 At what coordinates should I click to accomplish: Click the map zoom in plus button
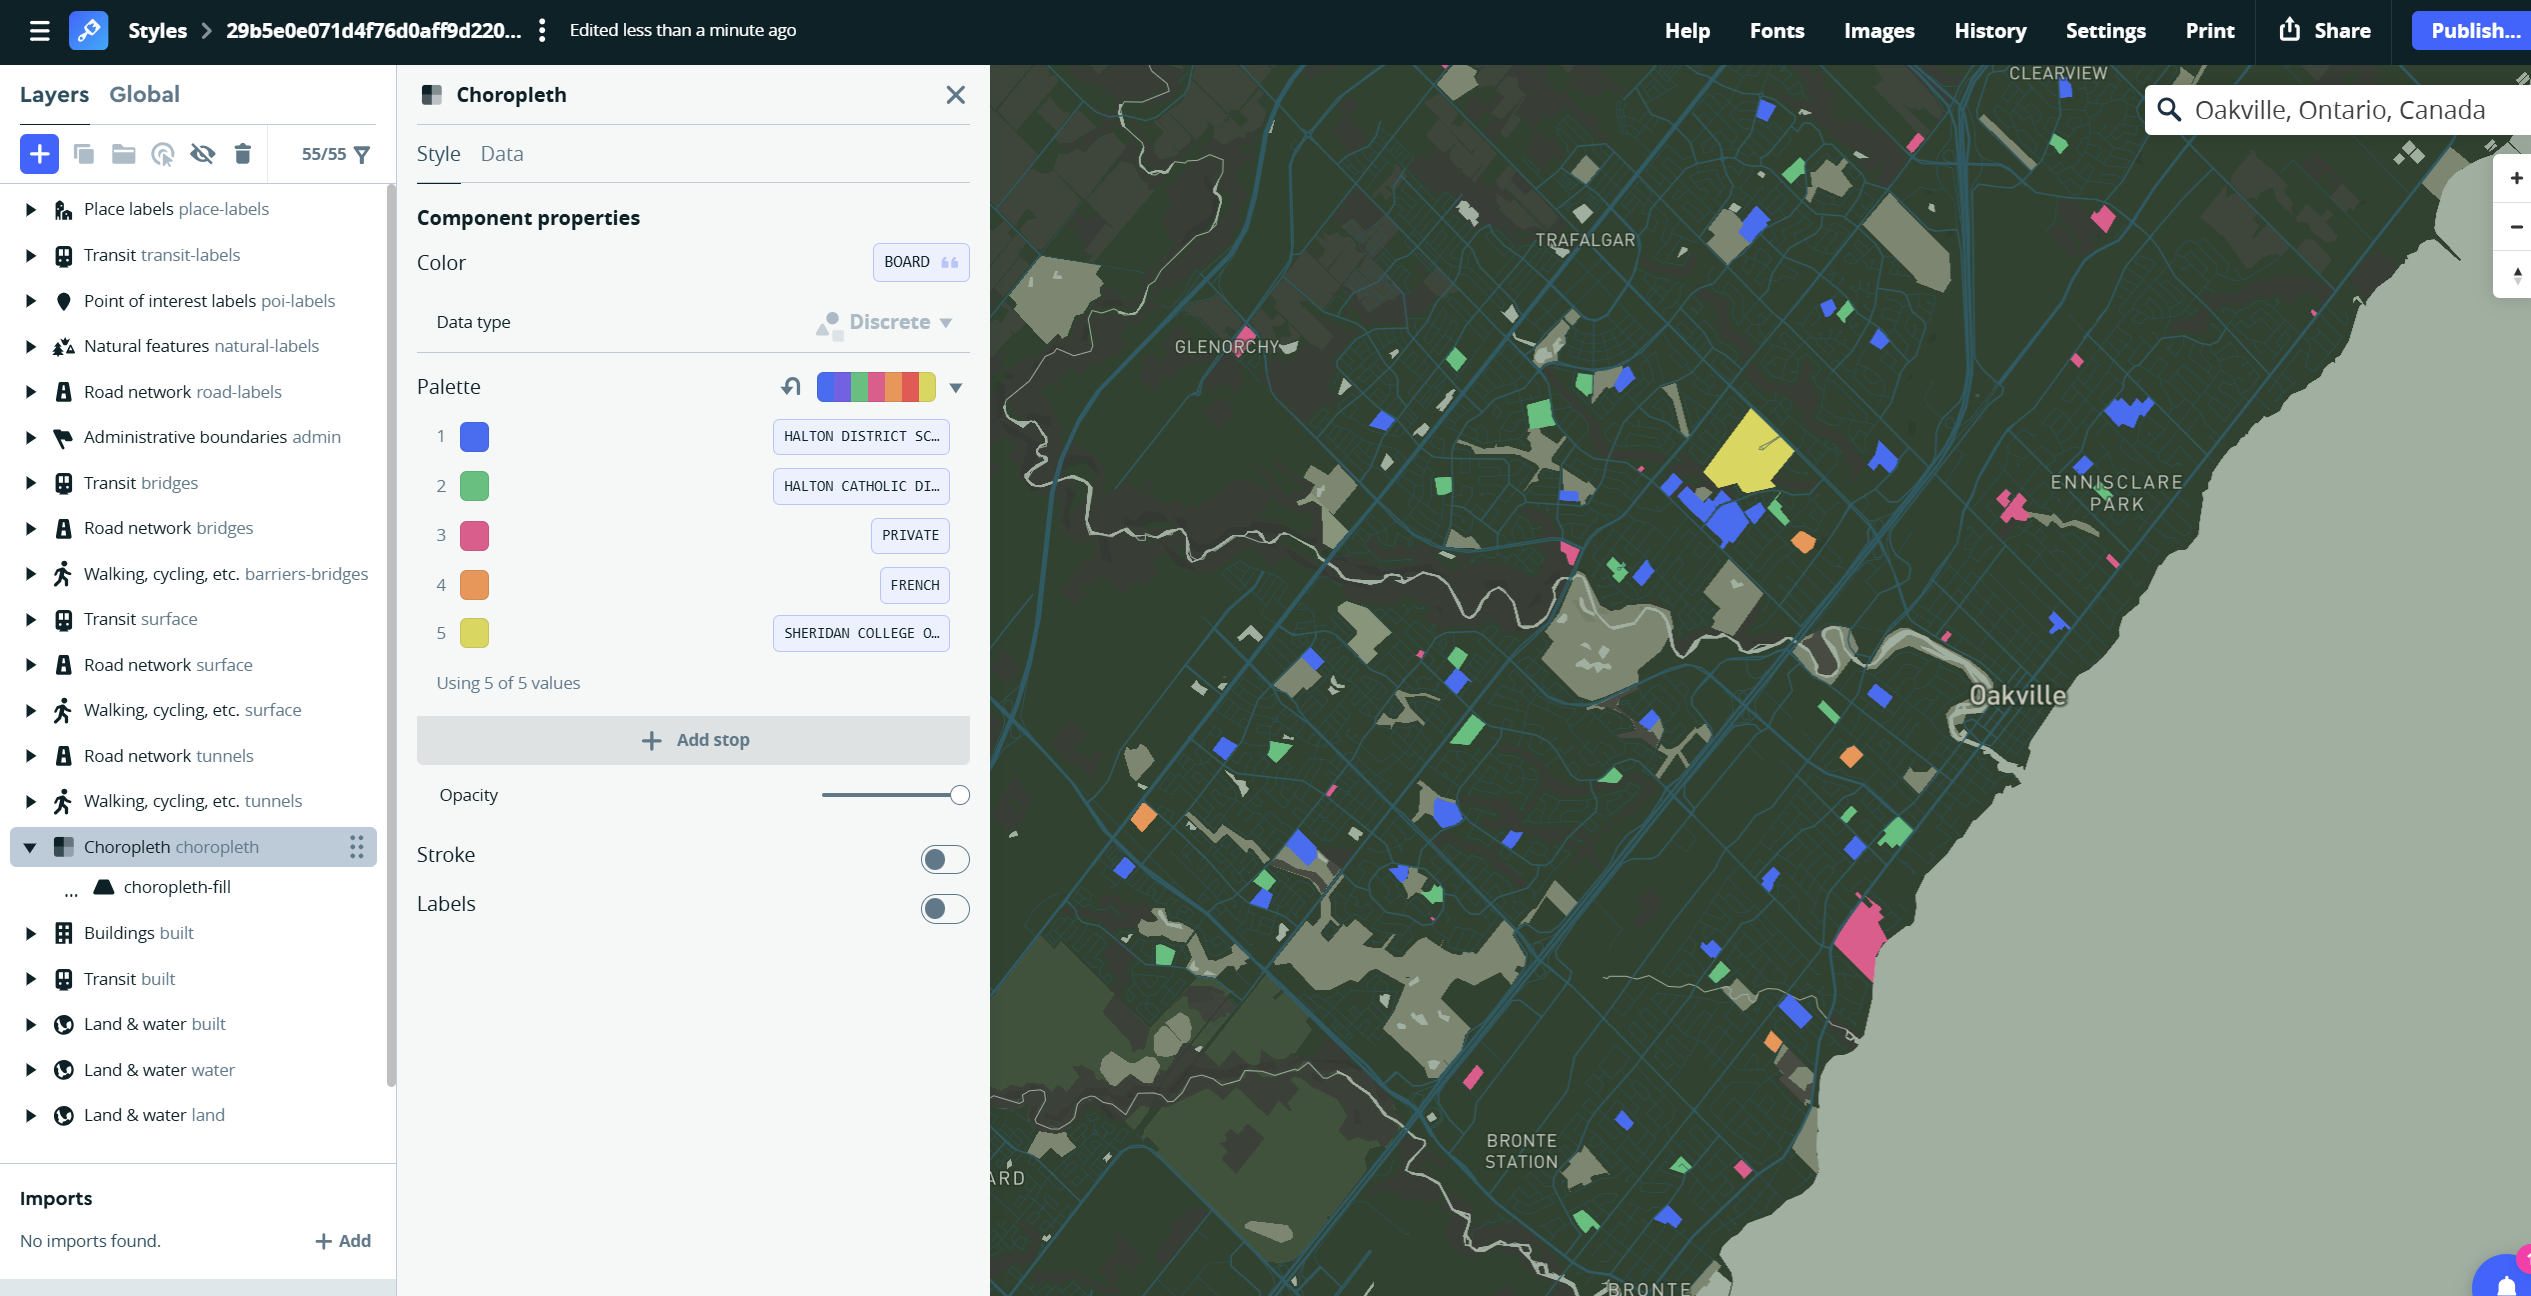[2515, 179]
